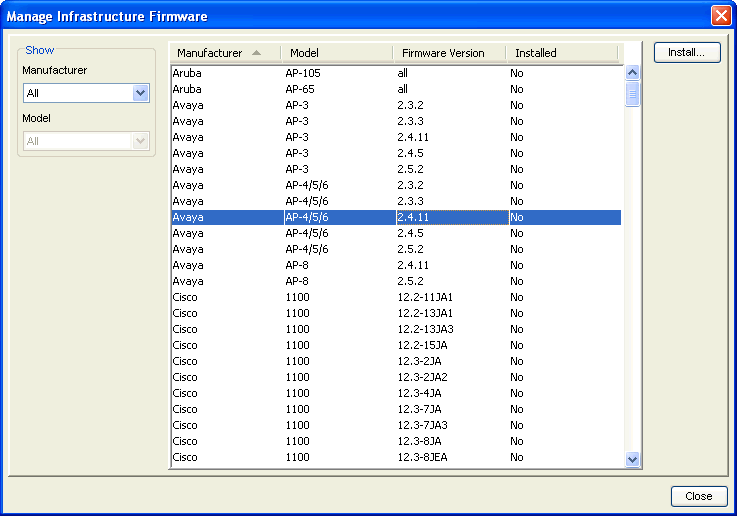The height and width of the screenshot is (516, 737).
Task: Open the Manufacturer filter dropdown
Action: coord(140,93)
